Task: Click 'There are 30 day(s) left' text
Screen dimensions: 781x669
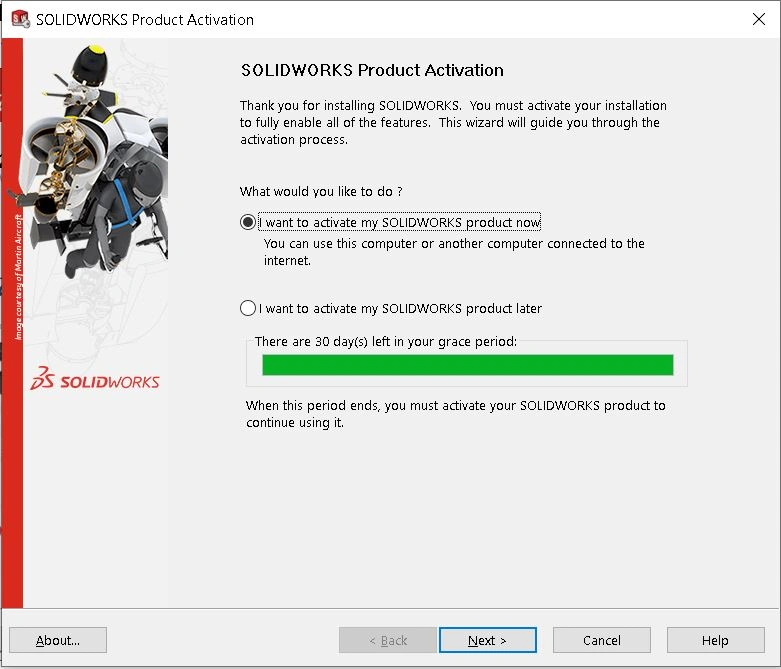Action: point(386,342)
